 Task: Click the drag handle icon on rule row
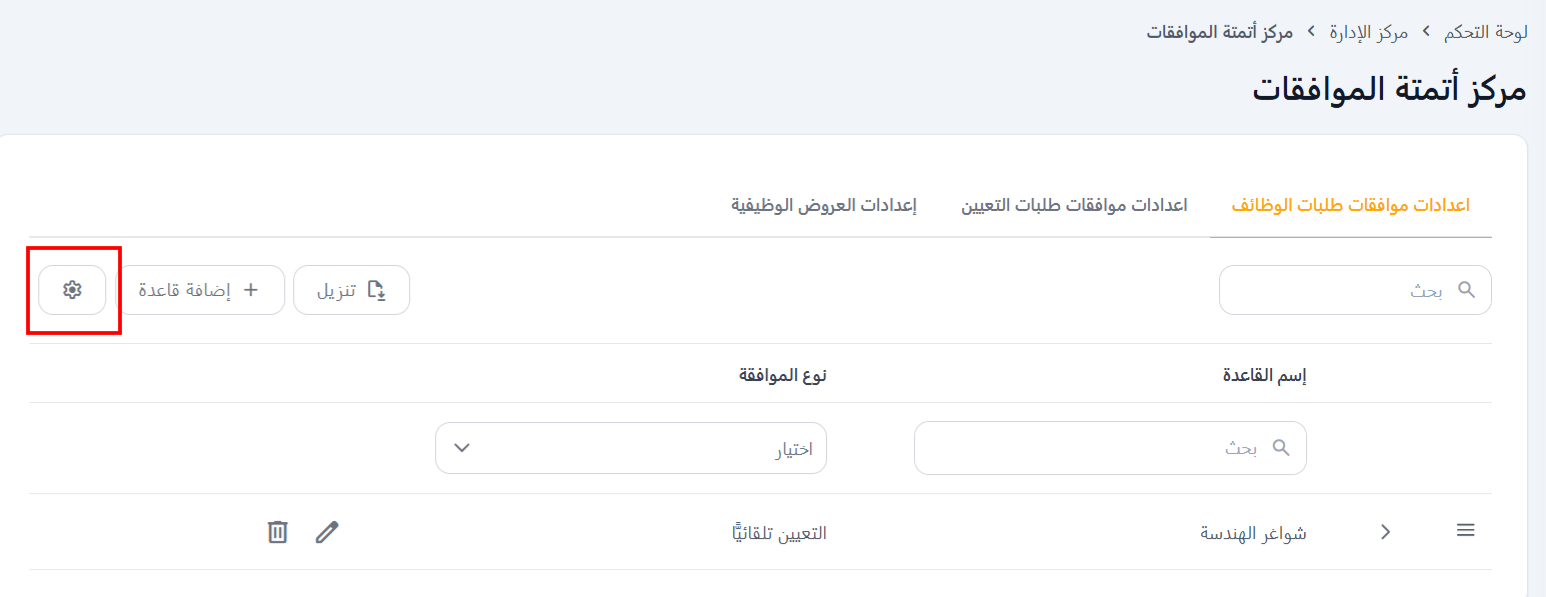coord(1465,531)
